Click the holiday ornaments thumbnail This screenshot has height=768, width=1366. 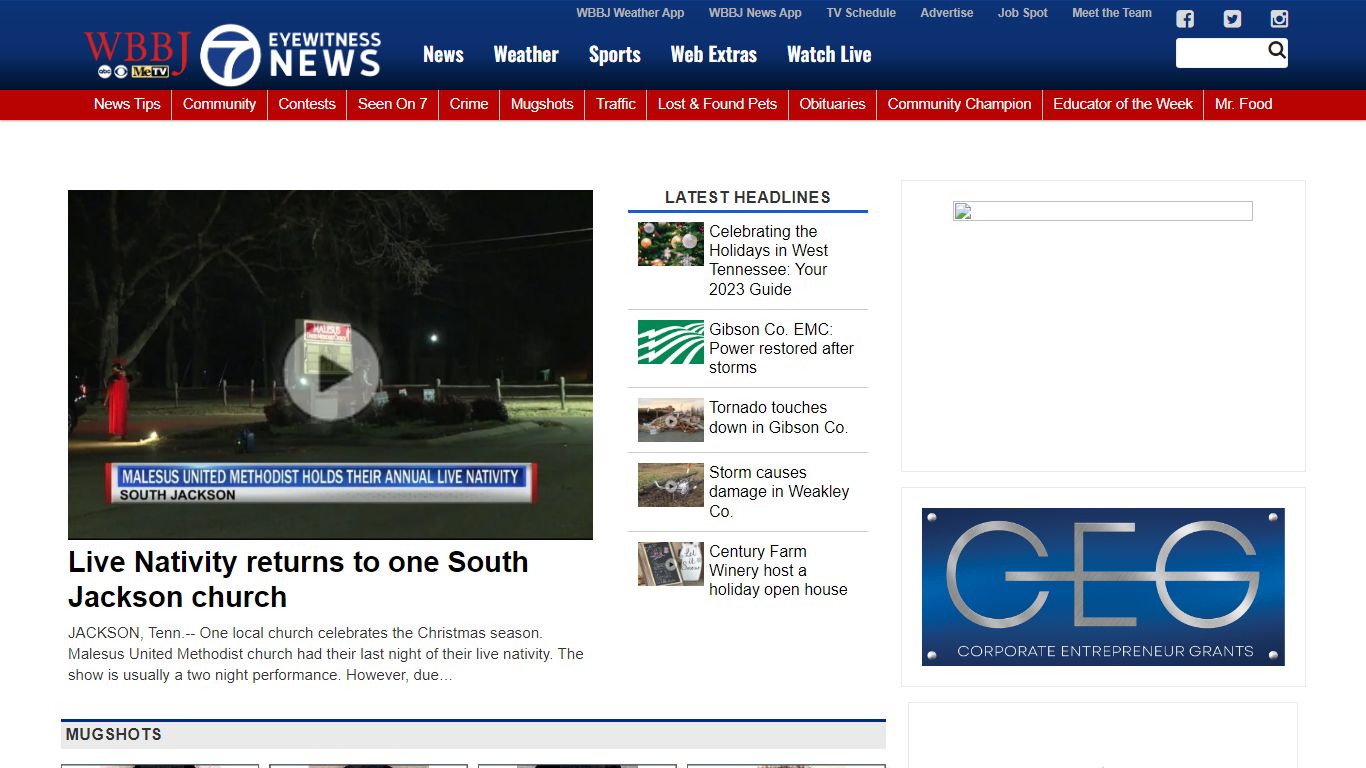point(670,244)
